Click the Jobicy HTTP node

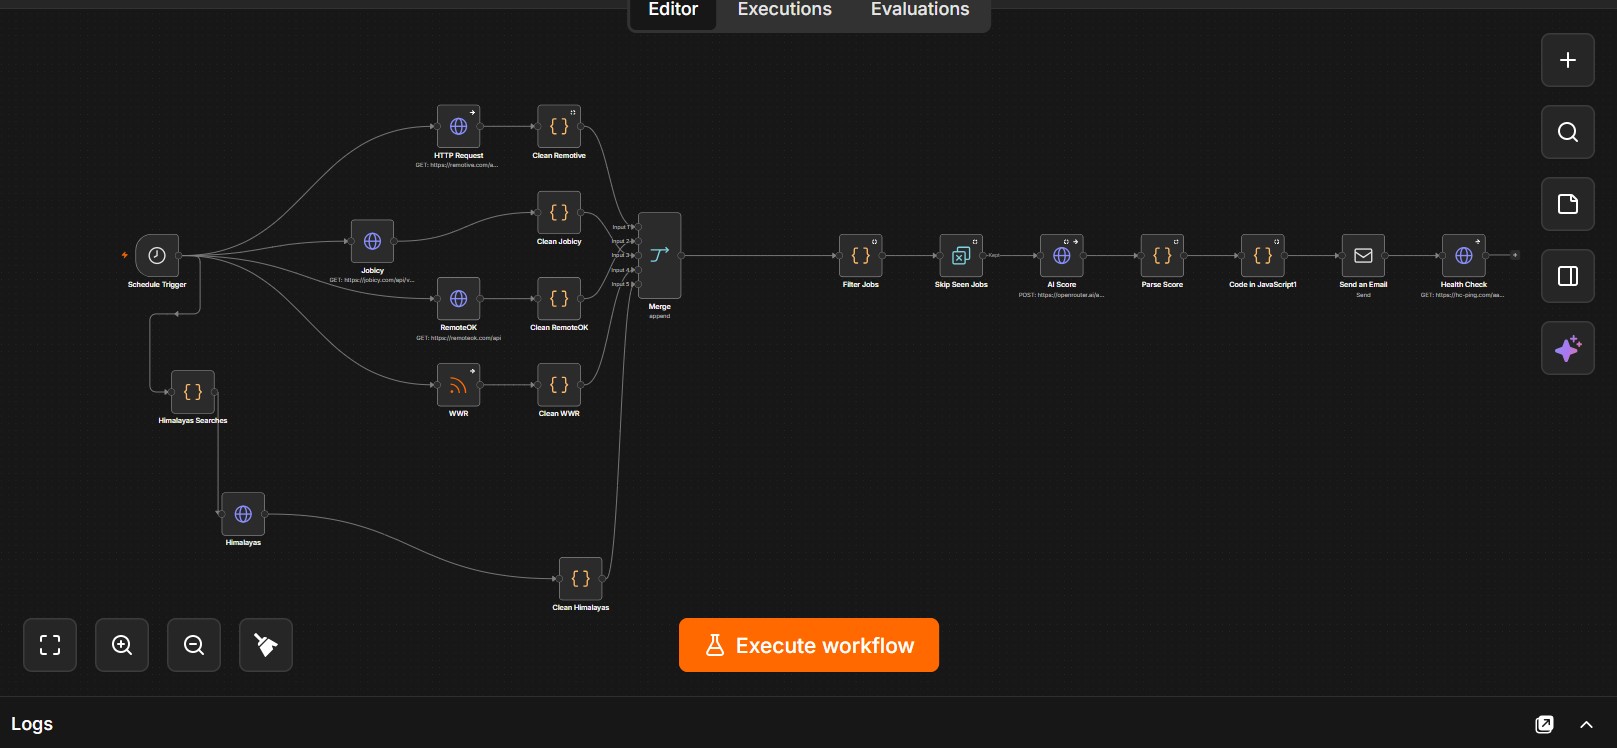(x=372, y=241)
